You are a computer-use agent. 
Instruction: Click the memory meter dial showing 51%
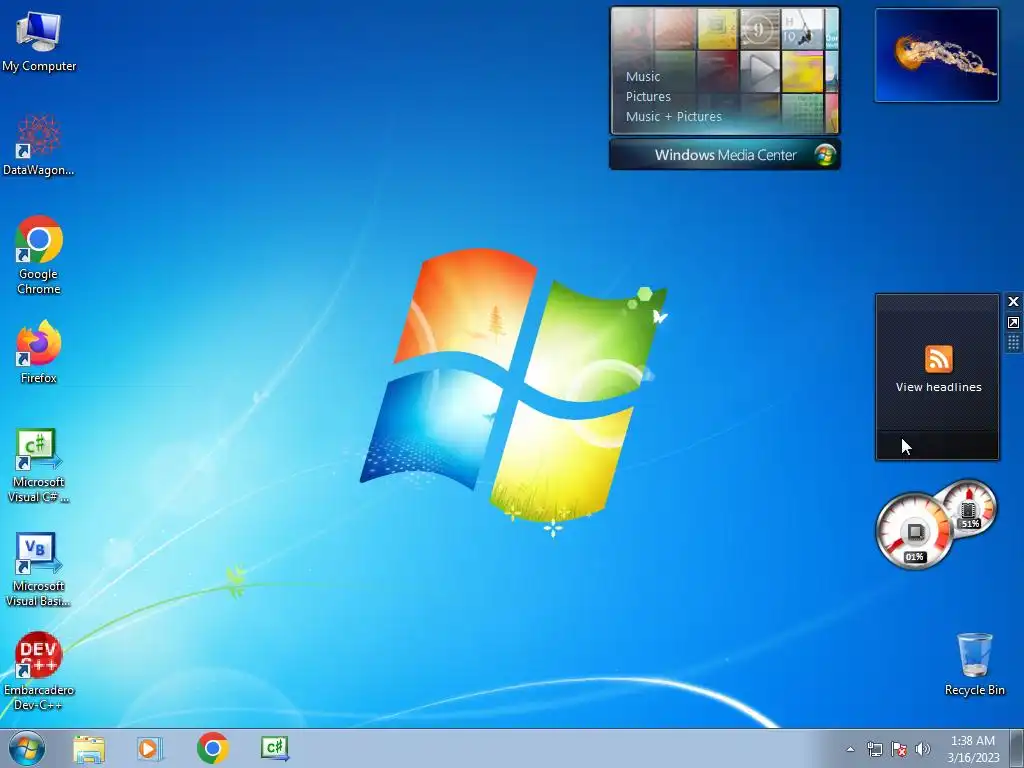[x=969, y=508]
